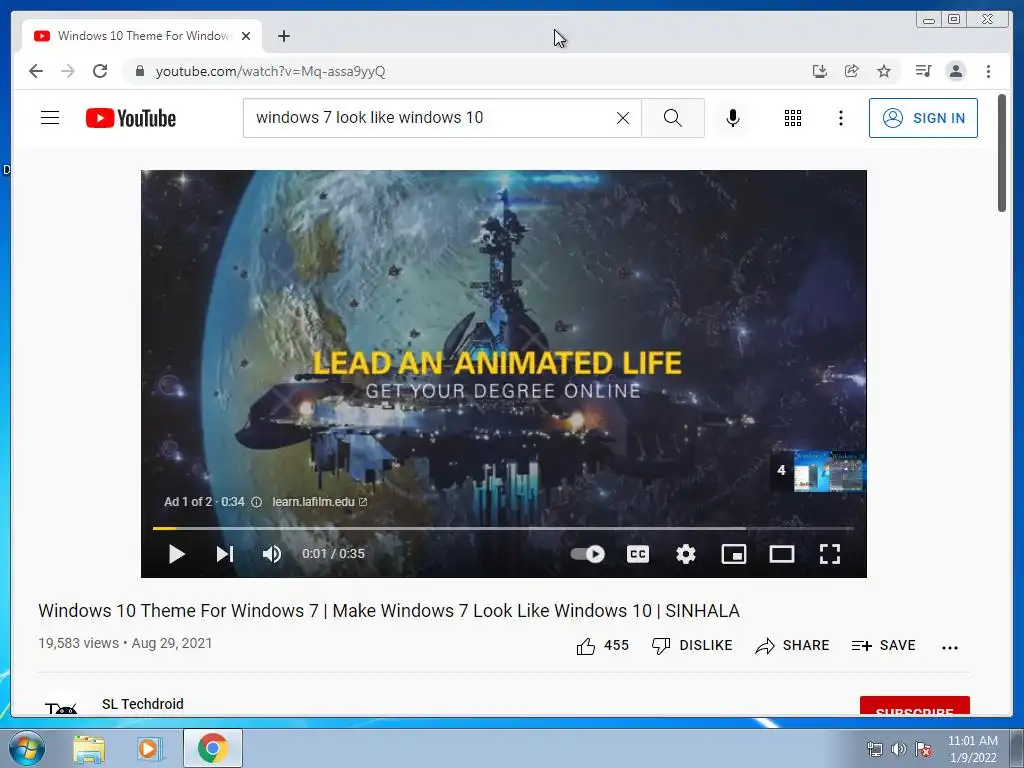Image resolution: width=1024 pixels, height=768 pixels.
Task: Open the YouTube apps grid icon
Action: 793,118
